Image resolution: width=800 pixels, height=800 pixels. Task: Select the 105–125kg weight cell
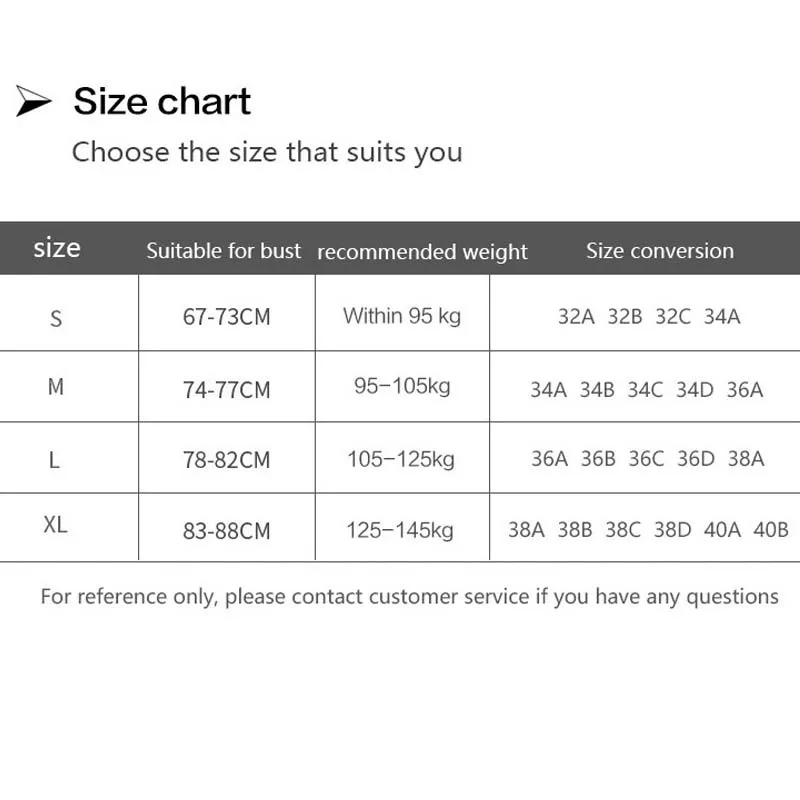401,459
